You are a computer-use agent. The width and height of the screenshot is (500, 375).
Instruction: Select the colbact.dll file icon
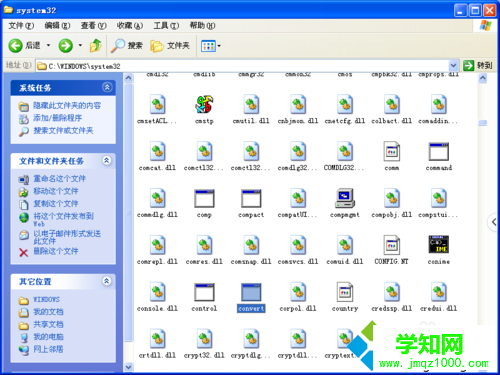tap(392, 105)
